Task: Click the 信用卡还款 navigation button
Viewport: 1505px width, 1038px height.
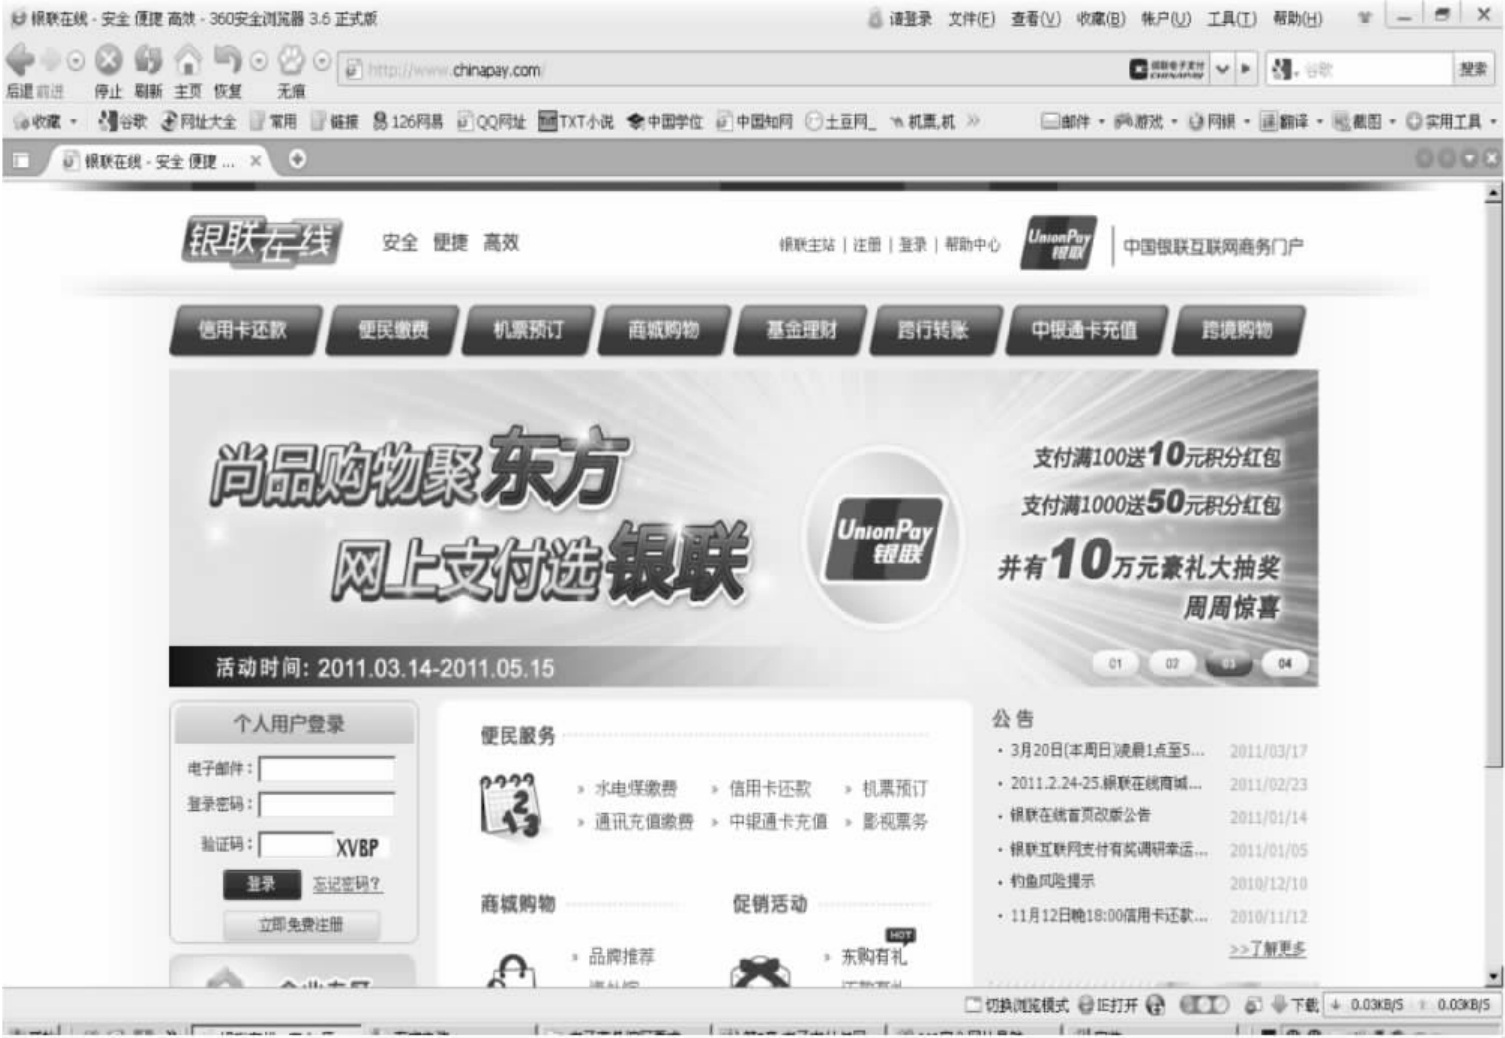Action: (244, 330)
